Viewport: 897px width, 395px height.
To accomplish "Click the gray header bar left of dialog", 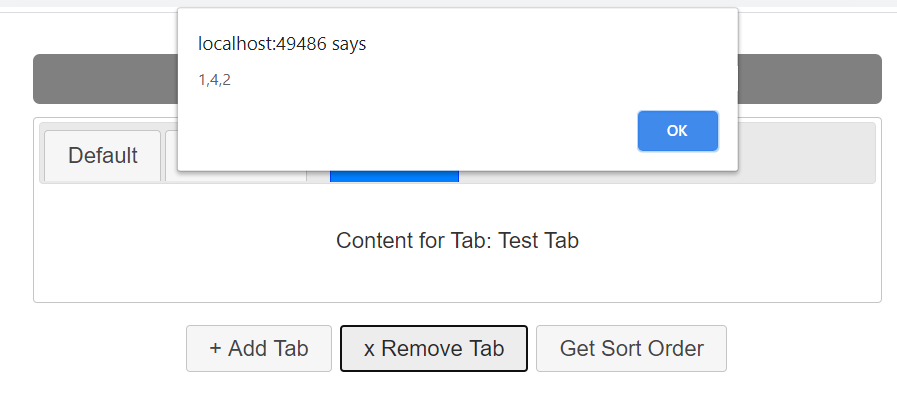I will point(105,79).
